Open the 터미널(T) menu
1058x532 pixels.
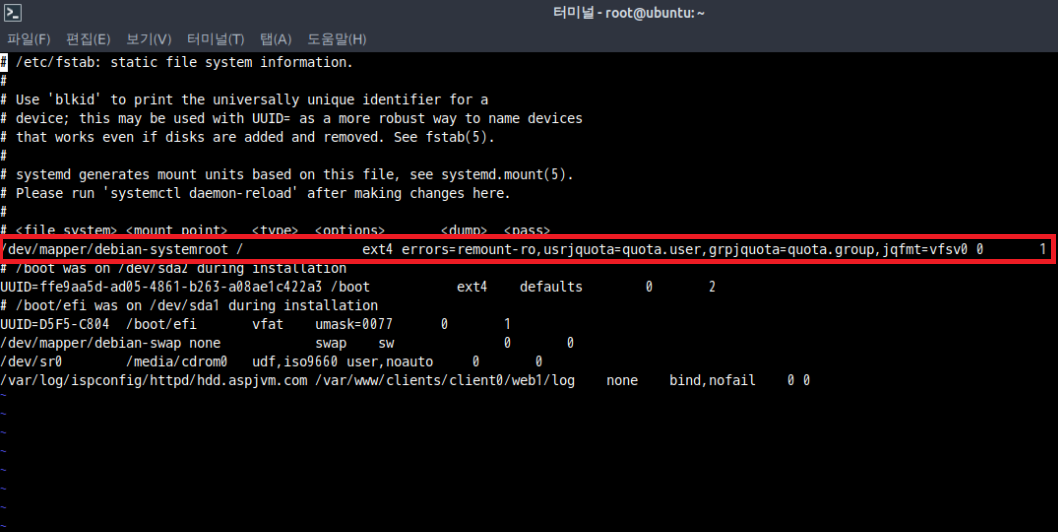pos(215,39)
